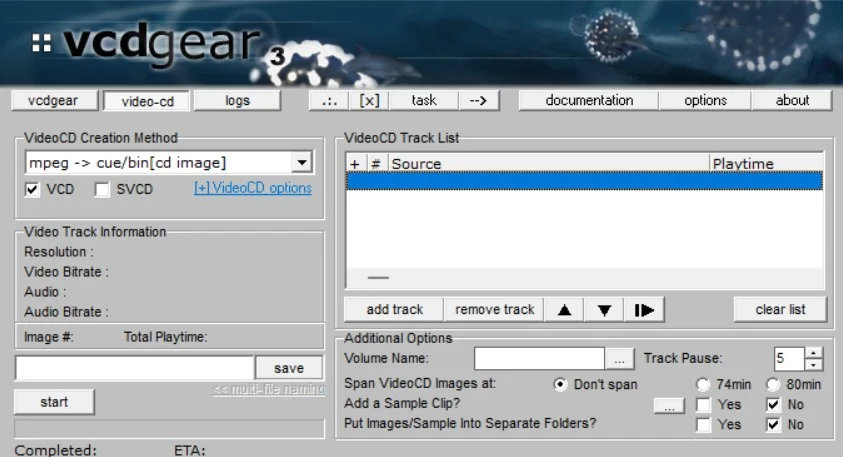Open the about page

pos(792,101)
